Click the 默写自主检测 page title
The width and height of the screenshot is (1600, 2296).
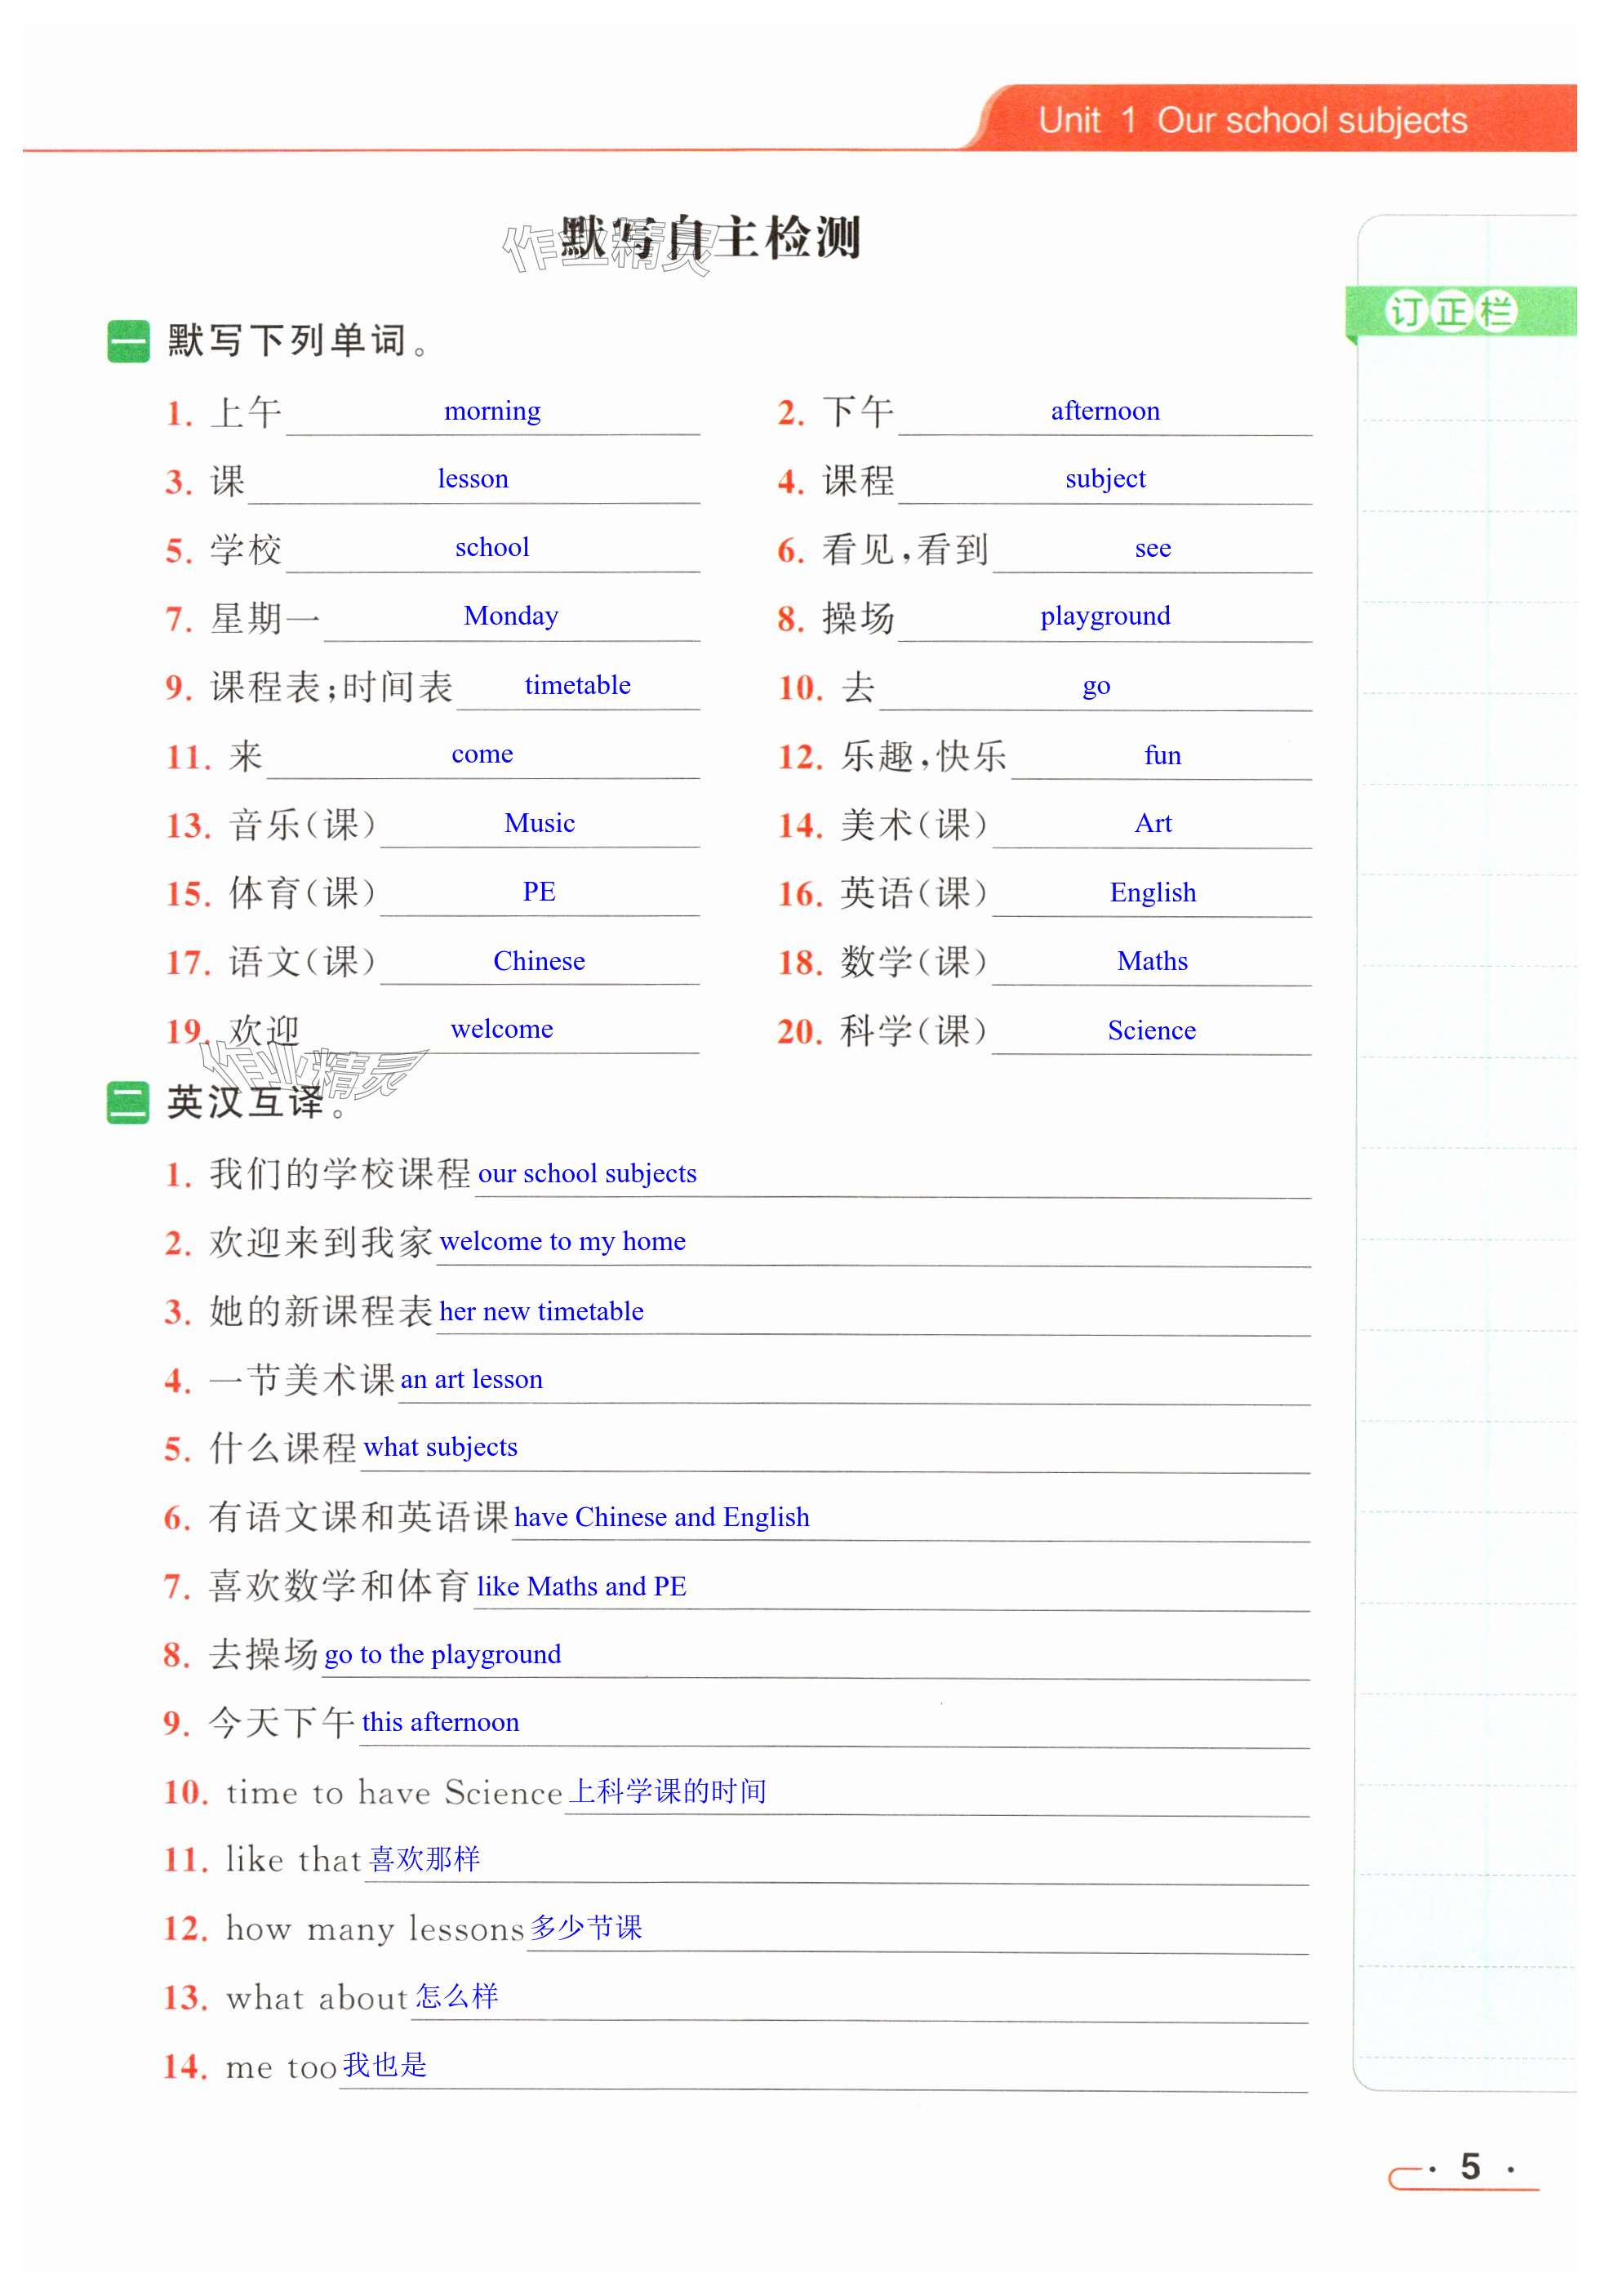pyautogui.click(x=735, y=238)
